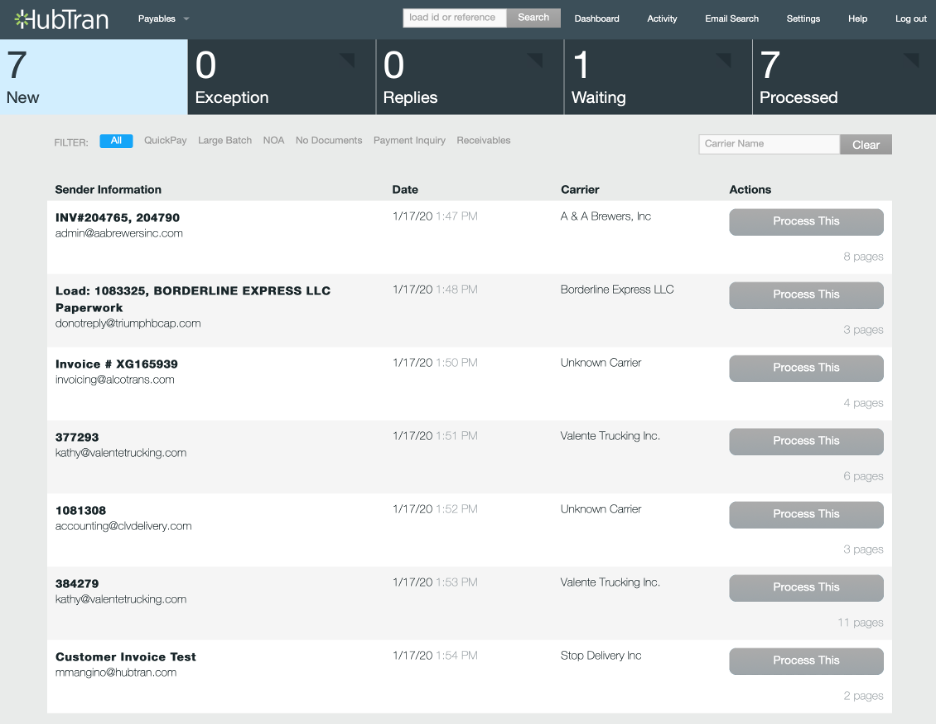This screenshot has width=936, height=724.
Task: Expand the Exception tab corner arrow
Action: pos(349,59)
